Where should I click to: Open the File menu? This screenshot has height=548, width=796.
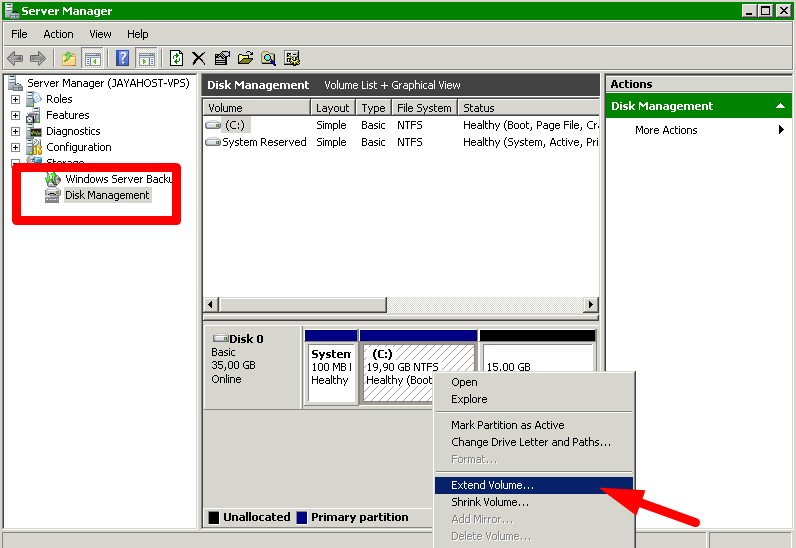coord(19,34)
